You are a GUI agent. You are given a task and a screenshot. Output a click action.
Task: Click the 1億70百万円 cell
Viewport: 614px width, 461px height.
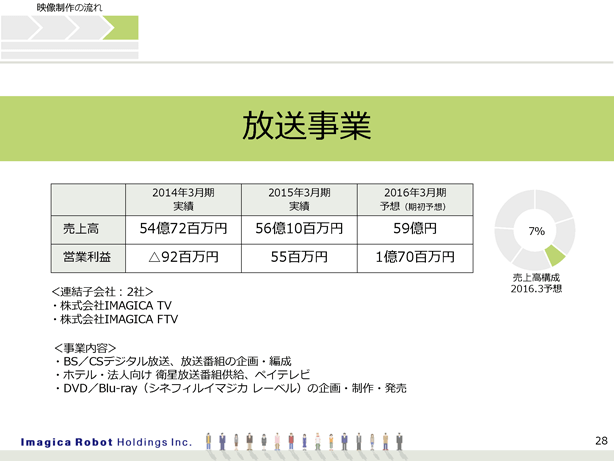point(415,258)
